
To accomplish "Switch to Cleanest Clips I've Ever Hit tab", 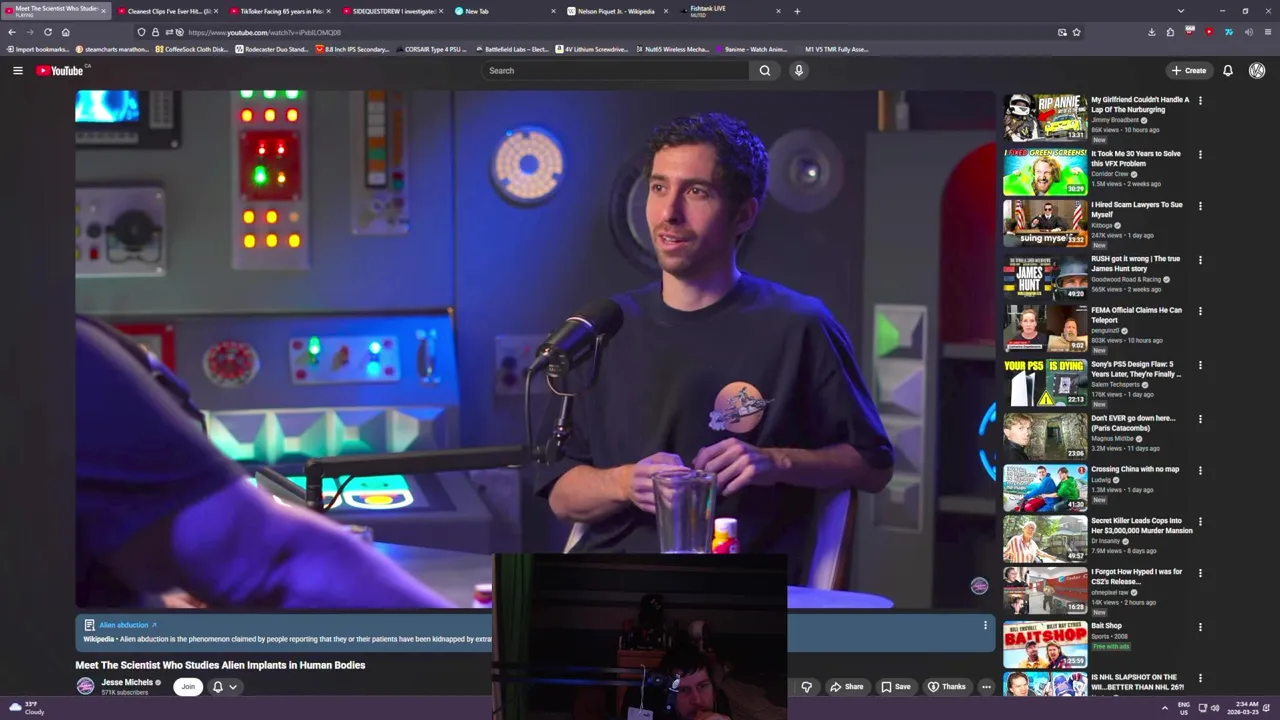I will 168,11.
